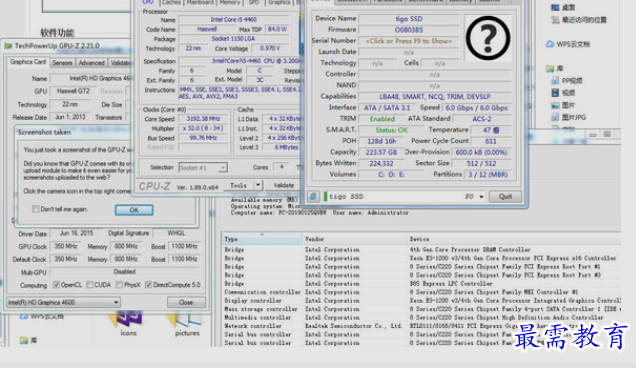
Task: Switch to Graphics Card tab in GPU-Z
Action: click(28, 62)
